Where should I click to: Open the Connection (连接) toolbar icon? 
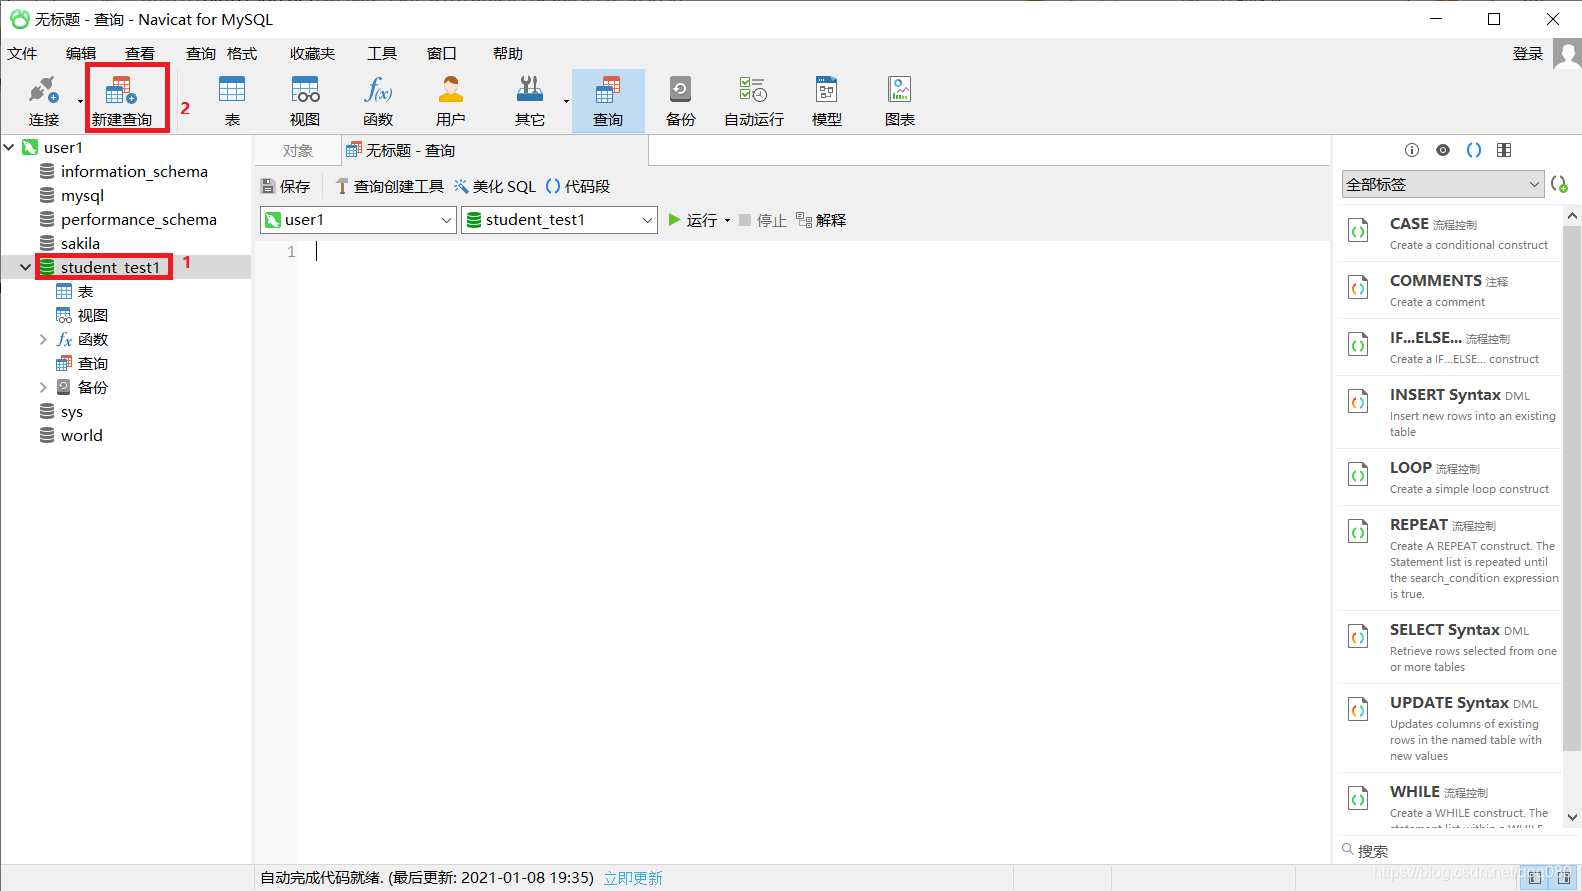pyautogui.click(x=44, y=101)
